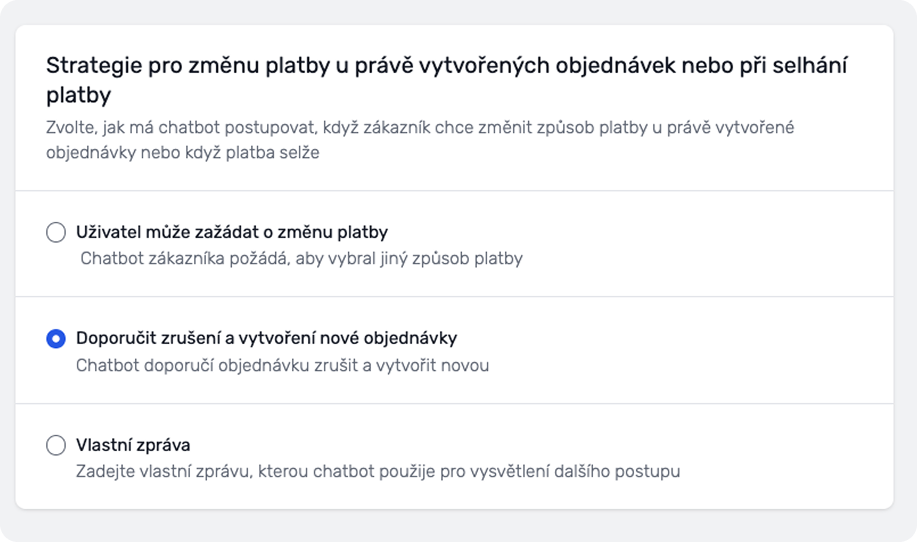Click the subtitle line starting with Zvolte, jak má chatbot
This screenshot has height=542, width=917.
pyautogui.click(x=420, y=128)
